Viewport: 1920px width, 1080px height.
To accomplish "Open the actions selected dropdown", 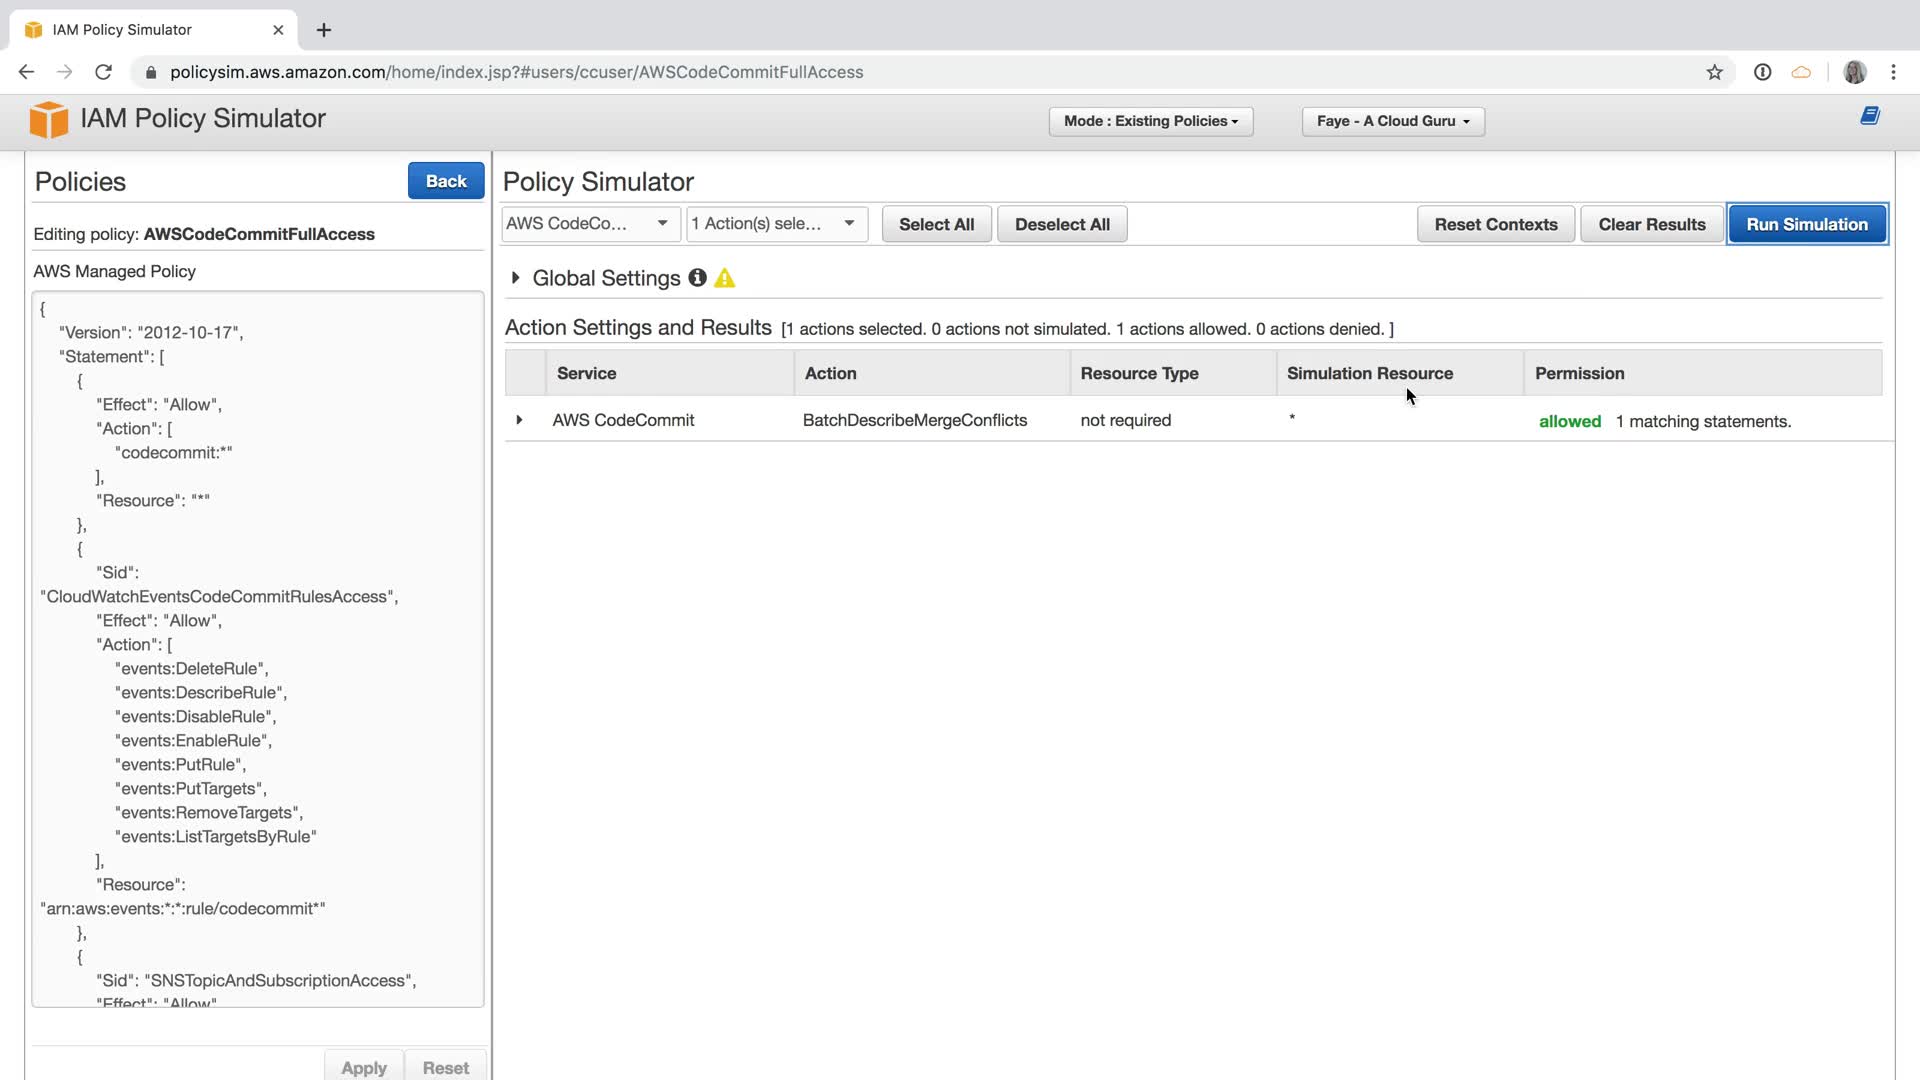I will [776, 224].
